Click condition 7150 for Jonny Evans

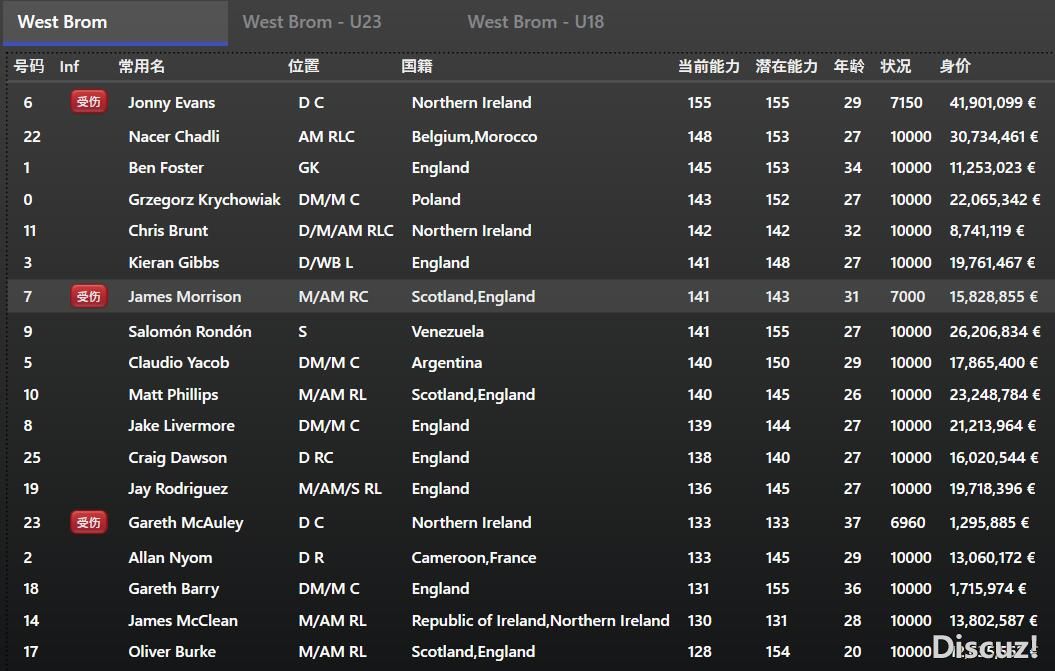tap(906, 102)
